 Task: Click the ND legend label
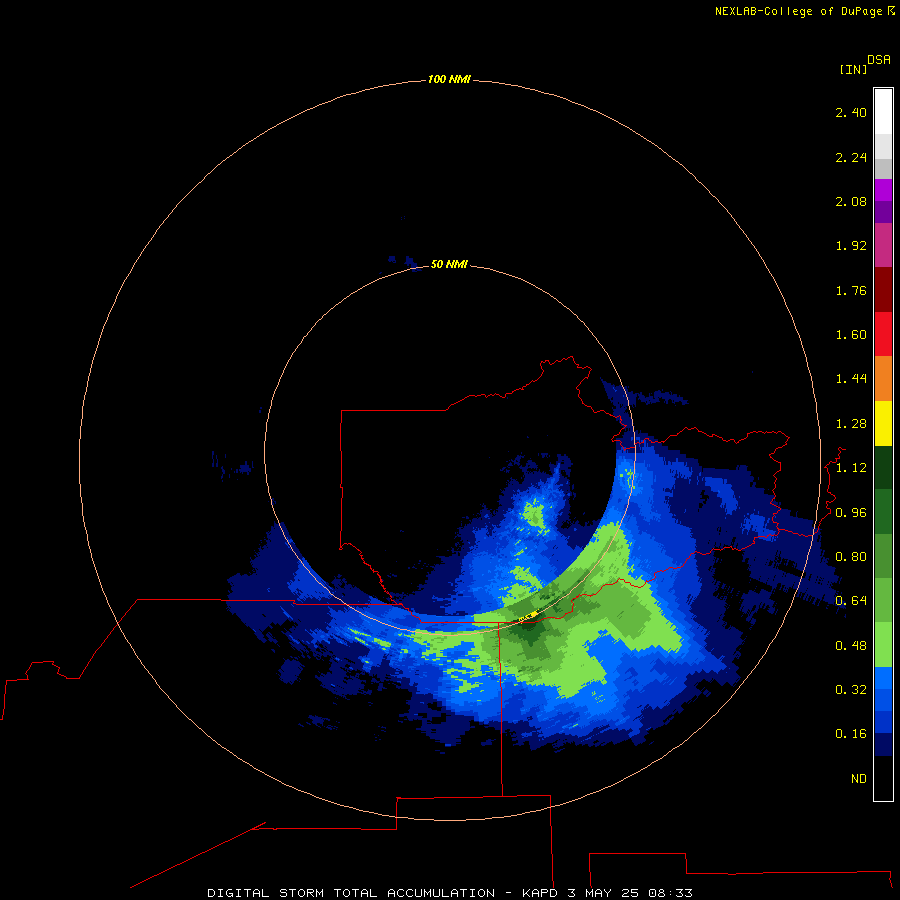click(859, 779)
